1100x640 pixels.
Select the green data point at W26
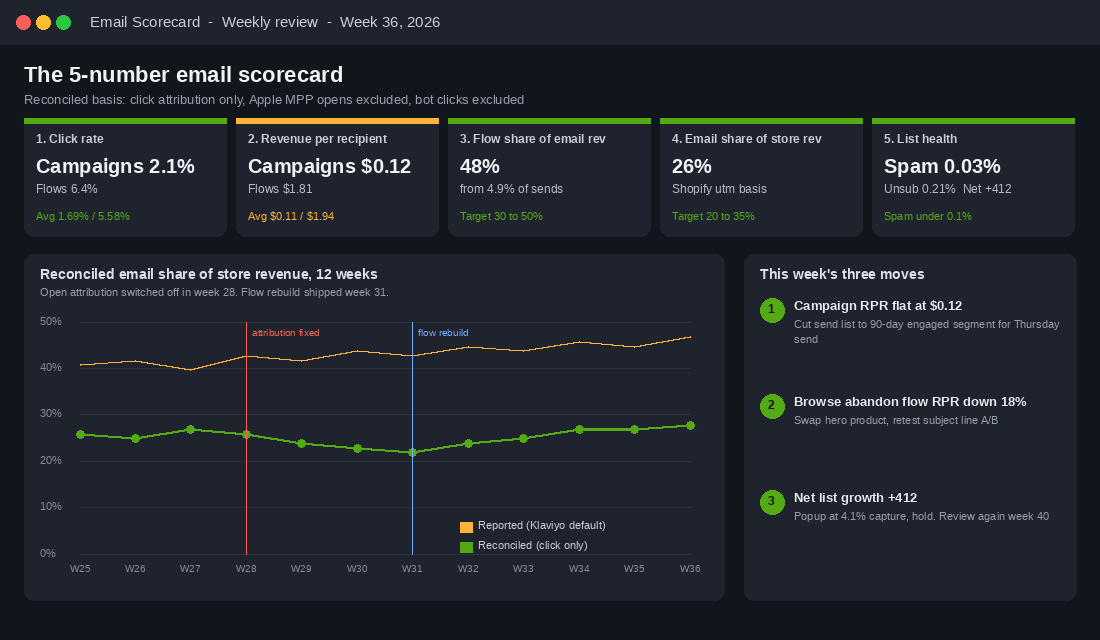(135, 439)
